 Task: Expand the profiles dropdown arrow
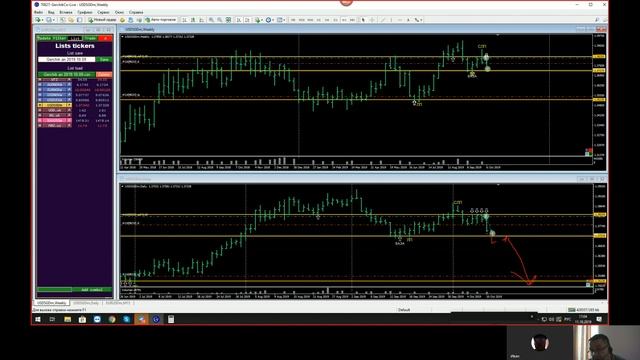click(x=53, y=20)
